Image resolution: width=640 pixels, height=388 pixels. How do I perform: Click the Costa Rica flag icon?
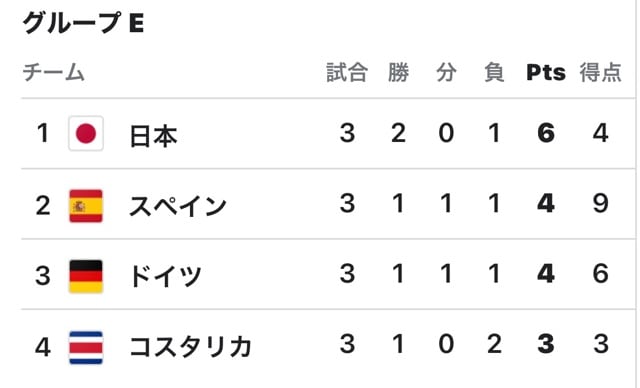(x=86, y=347)
